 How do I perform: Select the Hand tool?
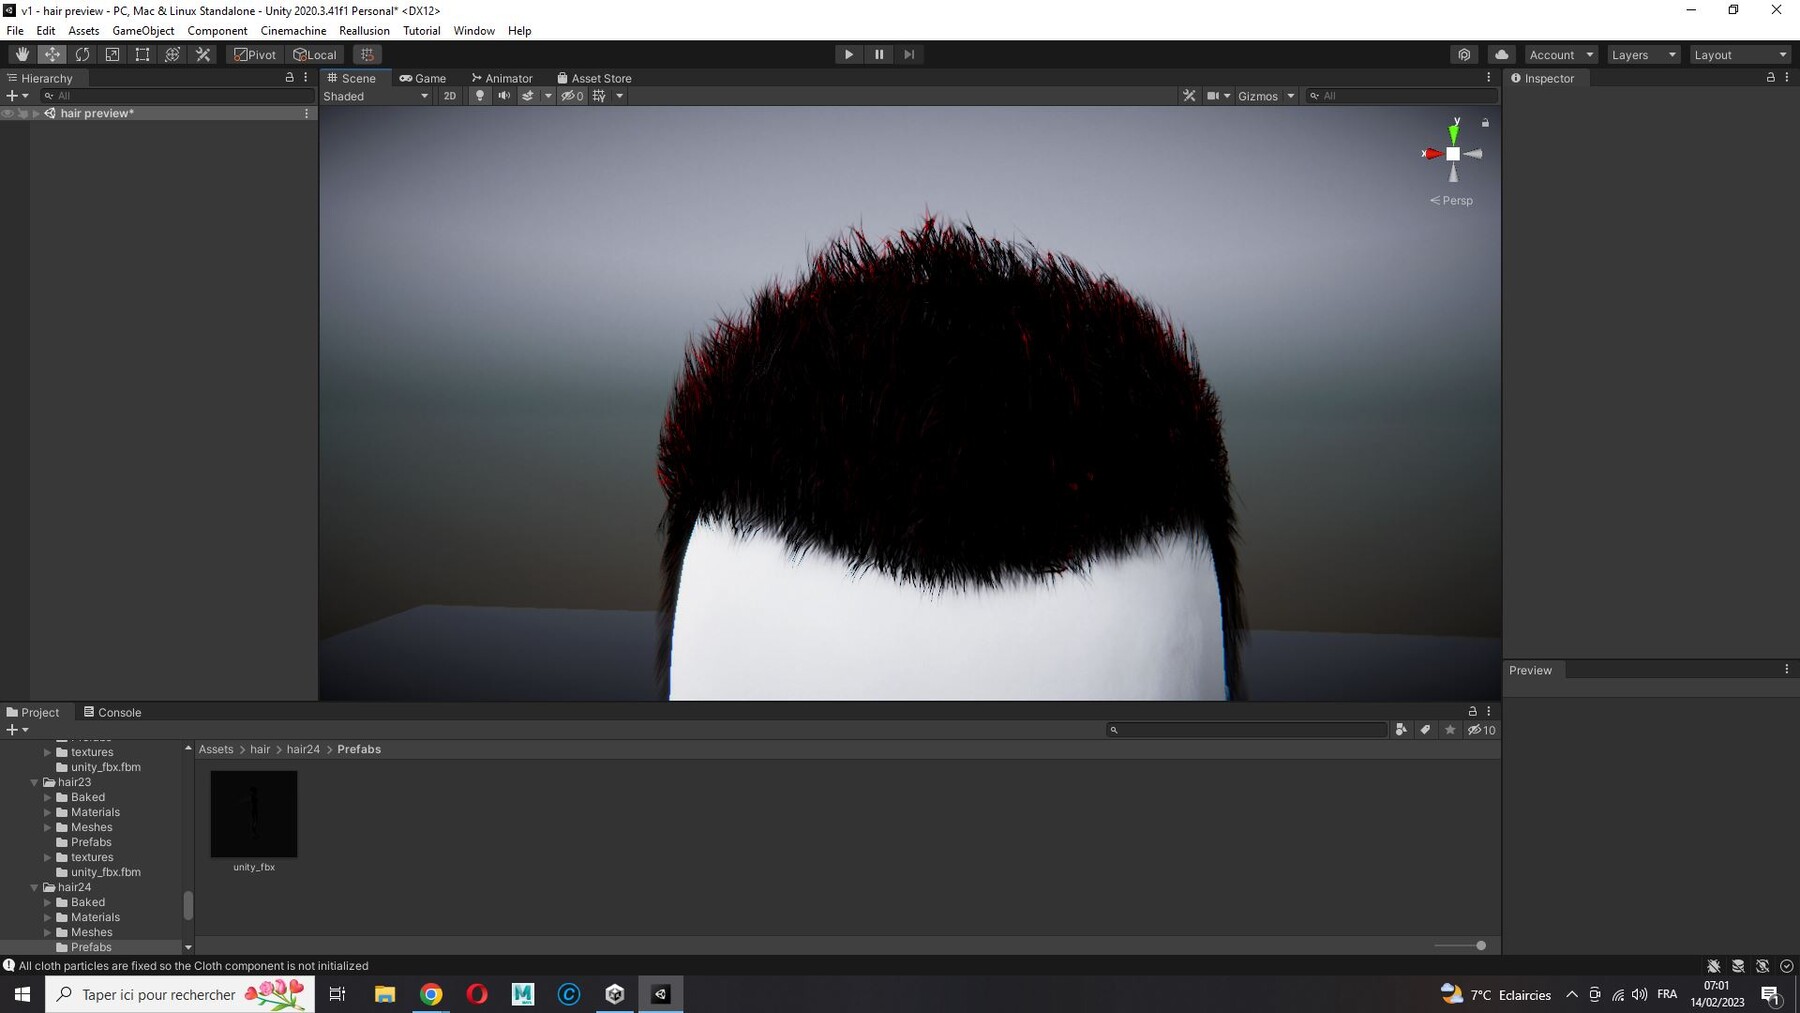point(22,55)
